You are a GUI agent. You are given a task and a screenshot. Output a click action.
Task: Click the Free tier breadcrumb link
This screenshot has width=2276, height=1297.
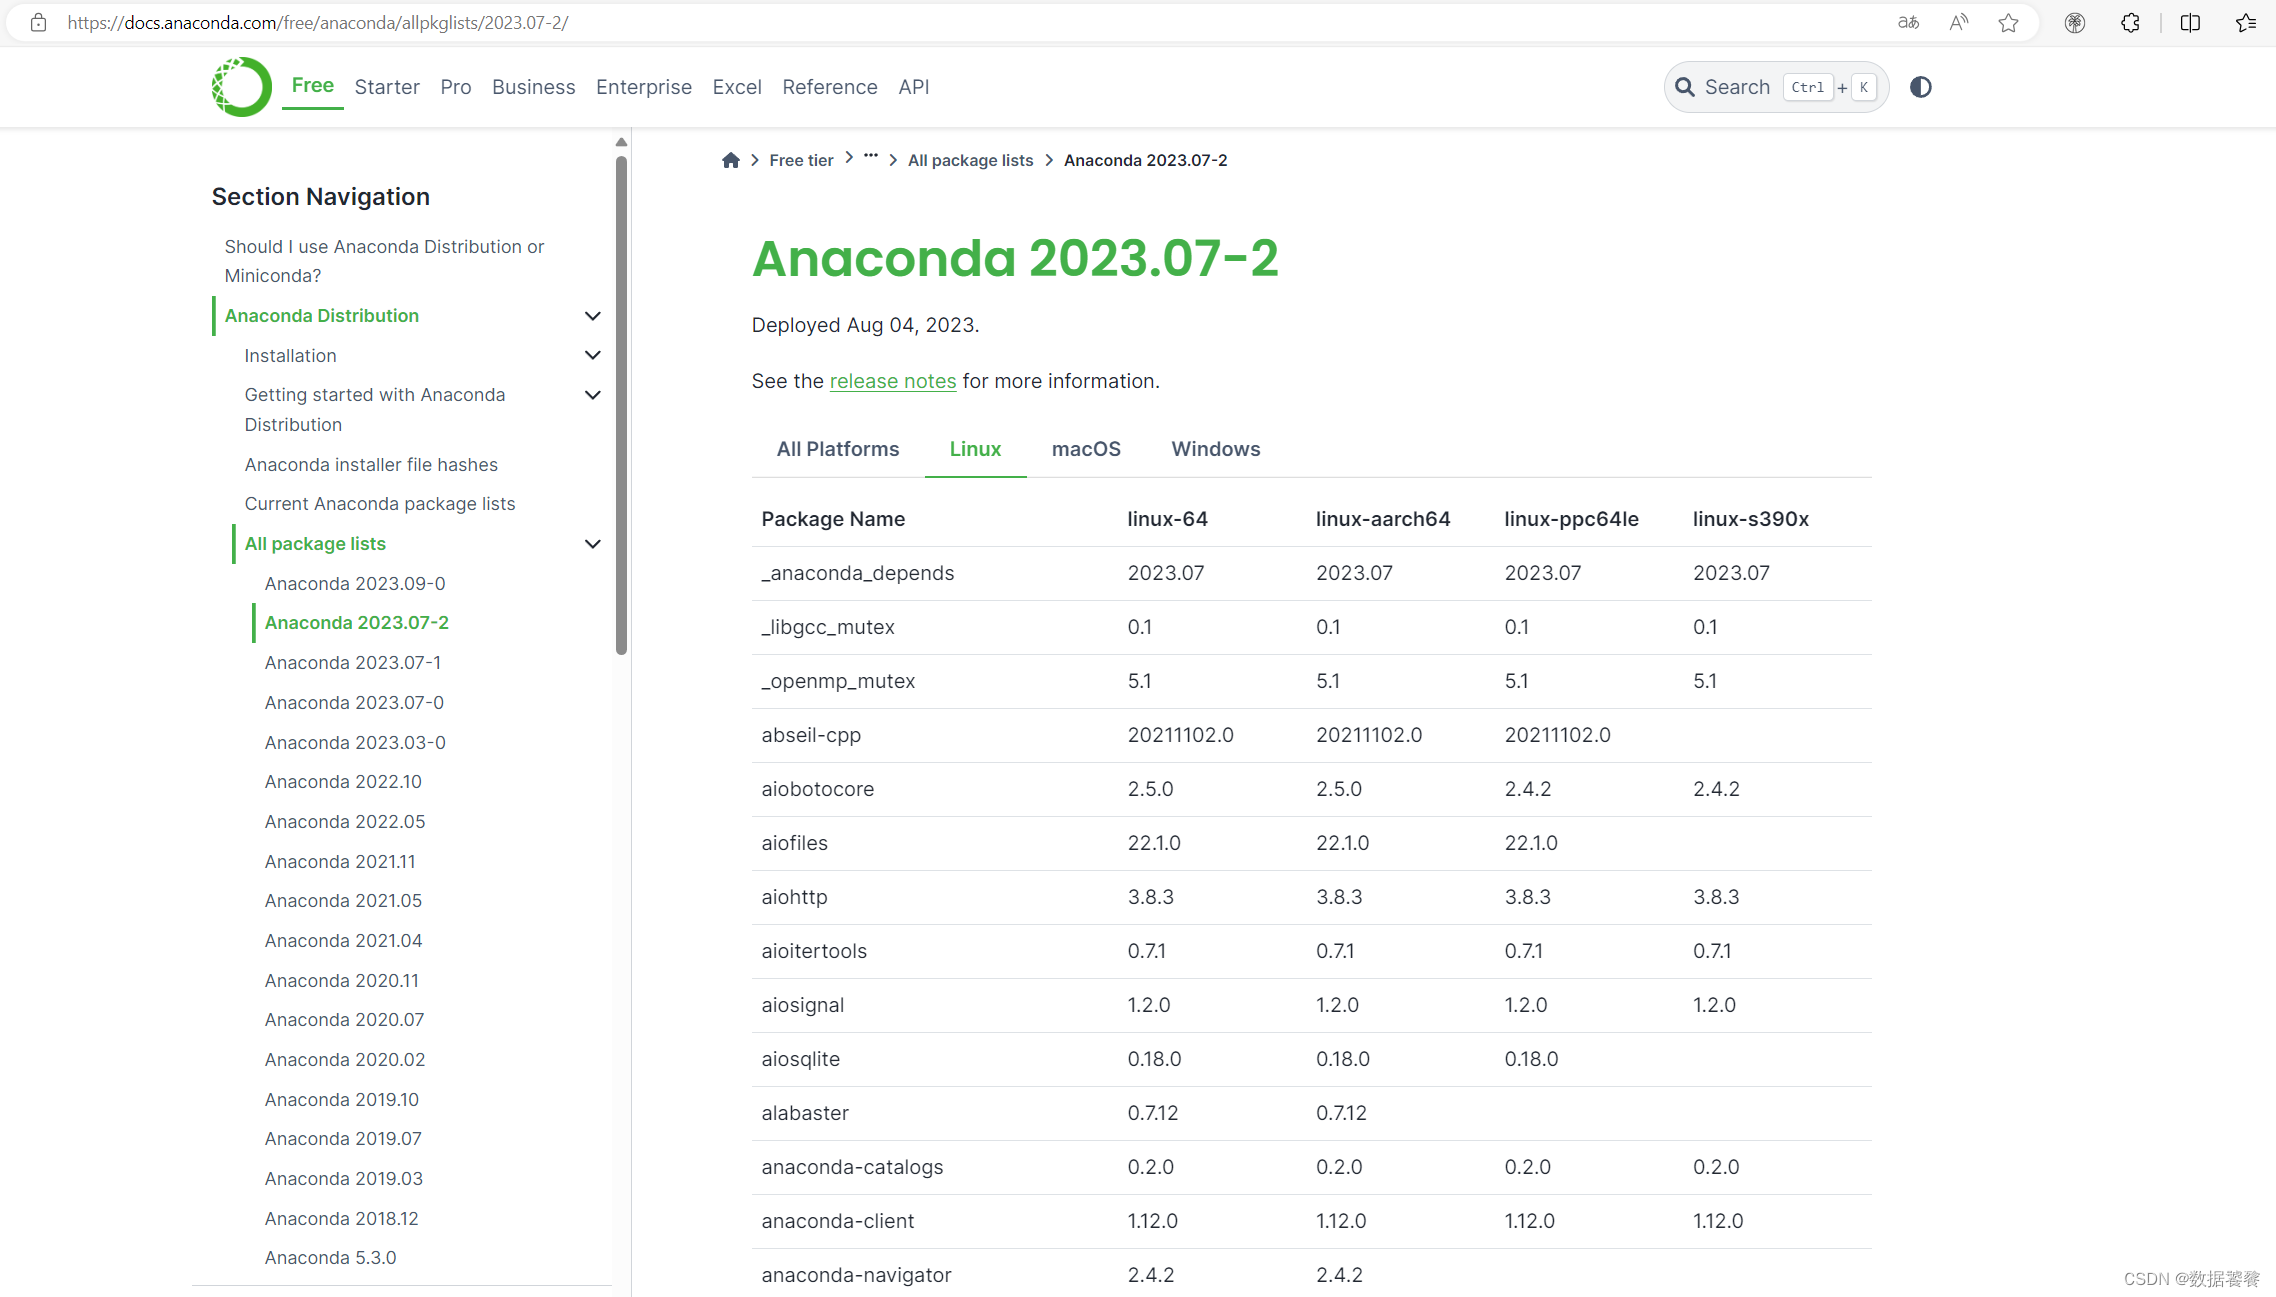801,160
